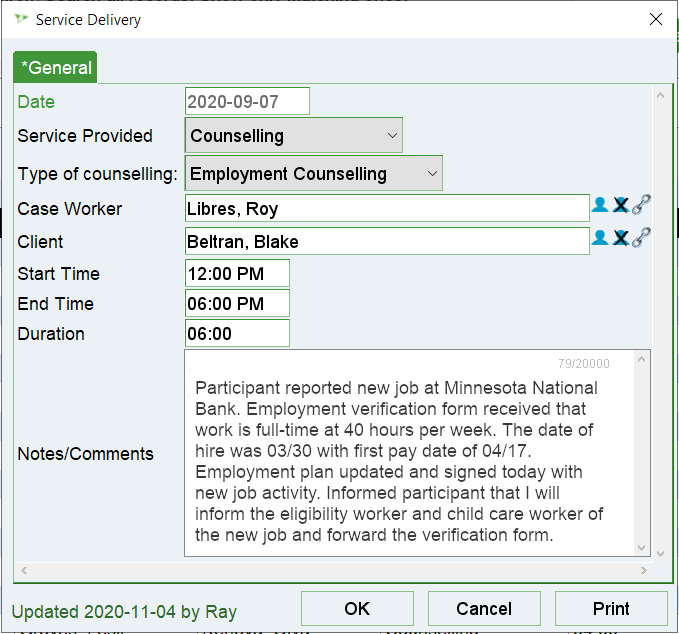Expand the Type of counselling dropdown
The width and height of the screenshot is (679, 634).
click(x=314, y=174)
